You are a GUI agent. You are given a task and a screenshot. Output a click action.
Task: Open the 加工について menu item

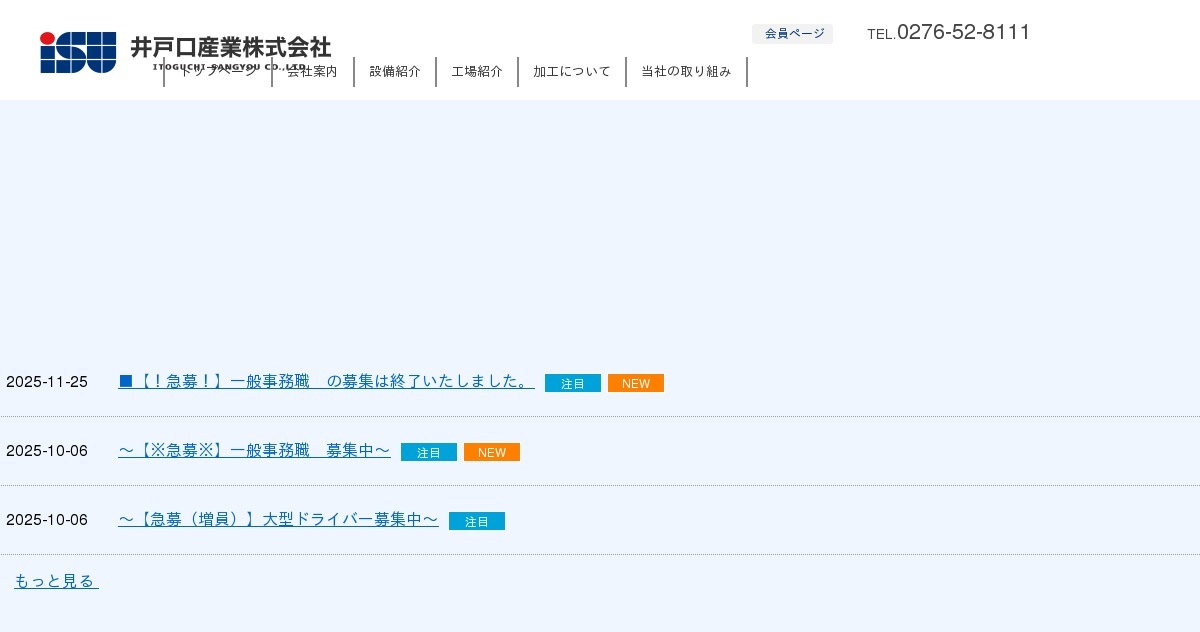coord(572,72)
